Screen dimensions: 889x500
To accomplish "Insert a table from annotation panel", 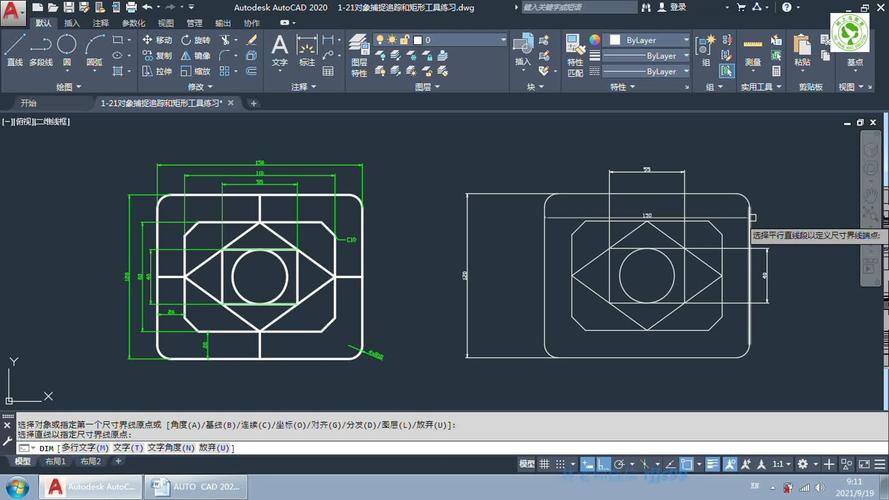I will point(328,71).
